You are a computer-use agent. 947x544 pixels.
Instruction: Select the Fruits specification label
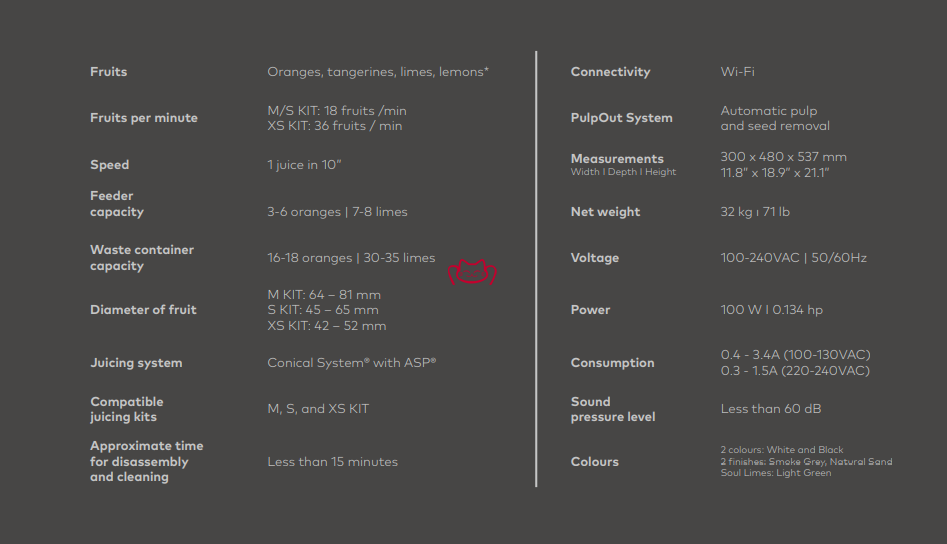[x=109, y=71]
